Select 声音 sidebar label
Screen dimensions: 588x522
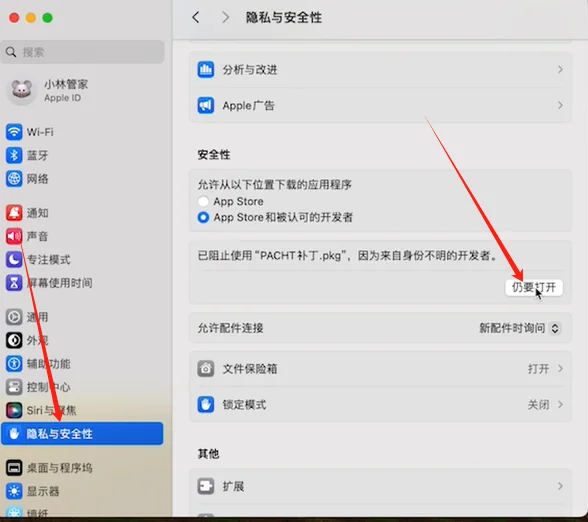[x=37, y=236]
